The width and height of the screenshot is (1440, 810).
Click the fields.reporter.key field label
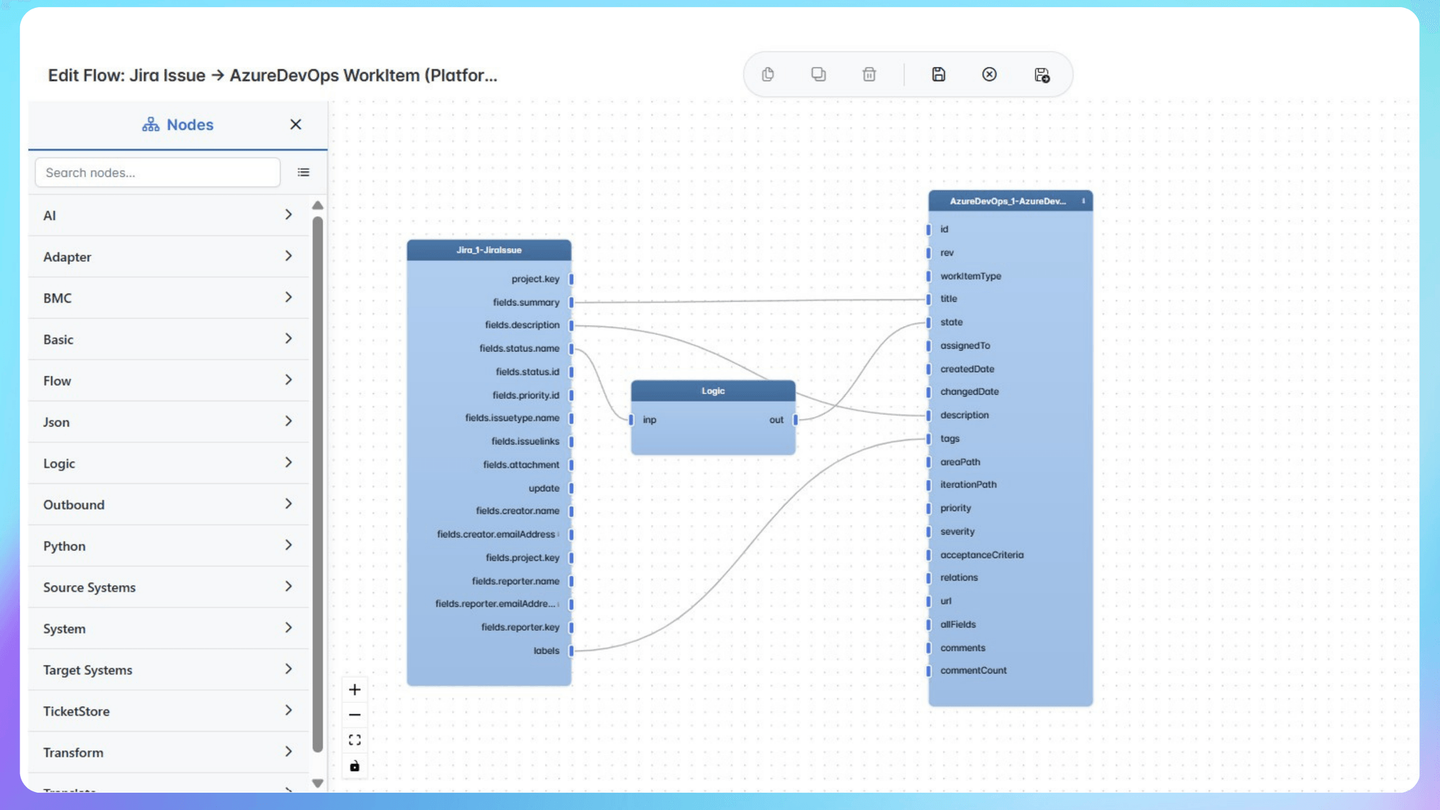pyautogui.click(x=520, y=627)
